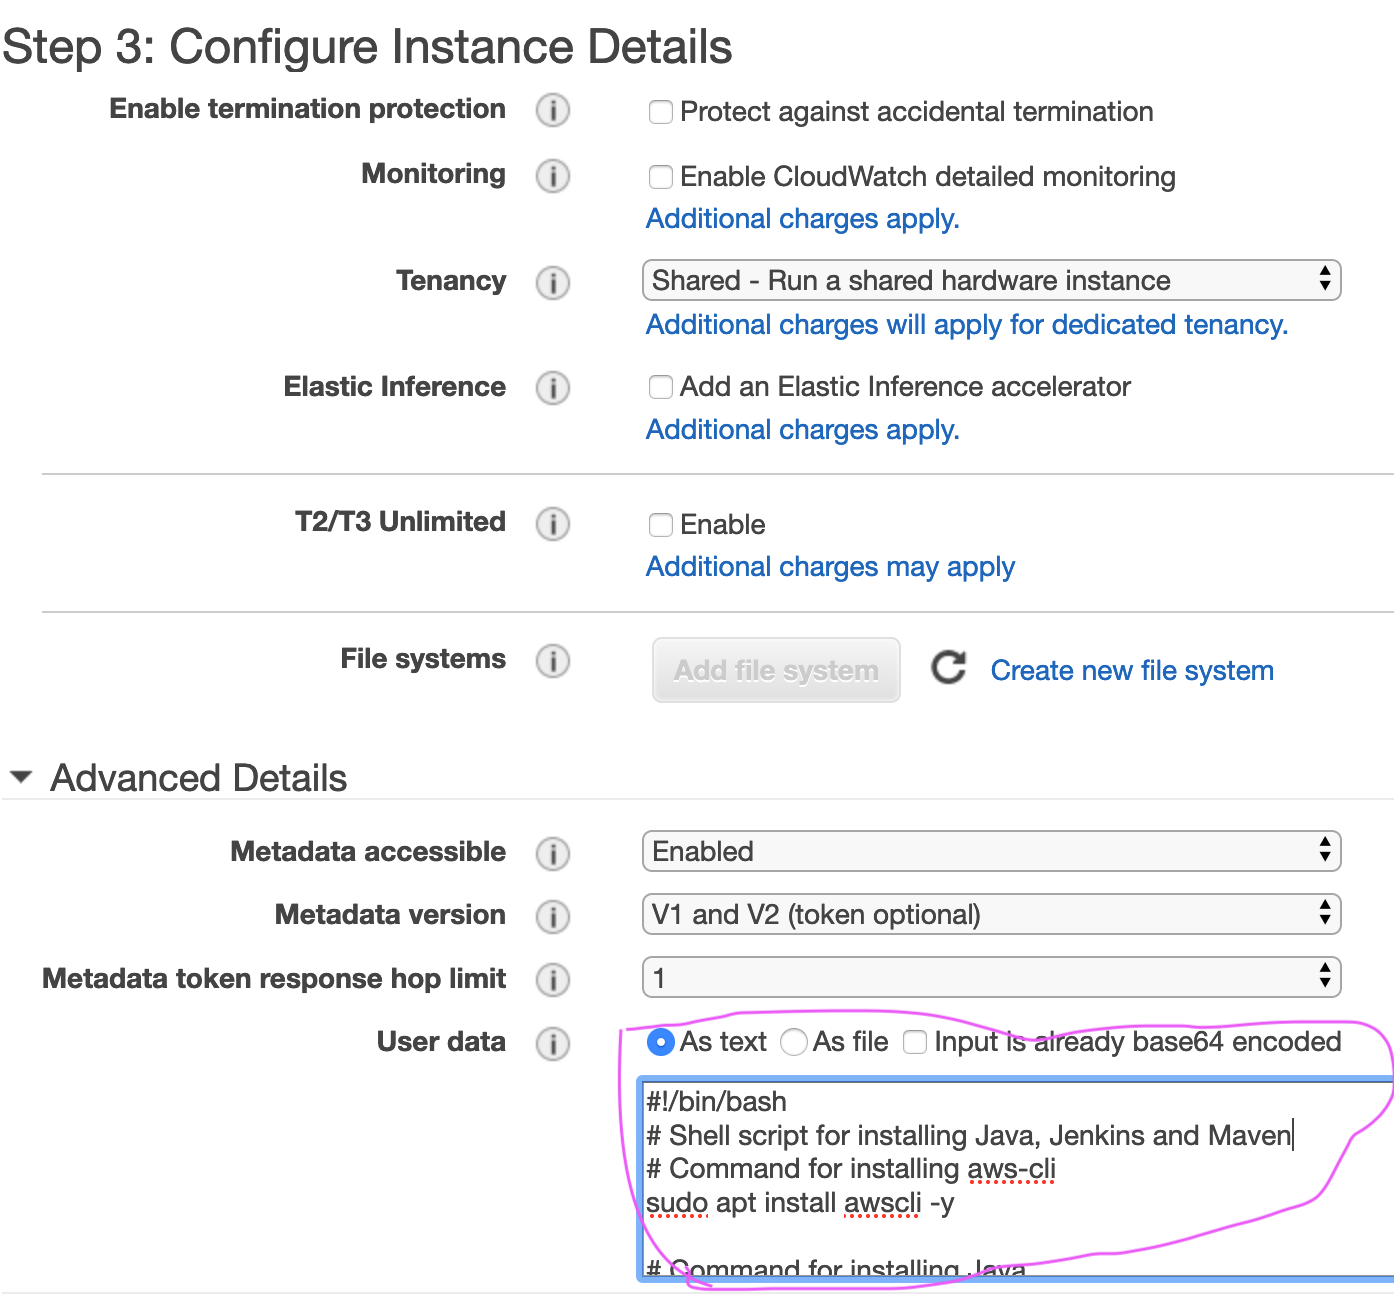Check Protect against accidental termination
The image size is (1394, 1304).
pos(661,113)
